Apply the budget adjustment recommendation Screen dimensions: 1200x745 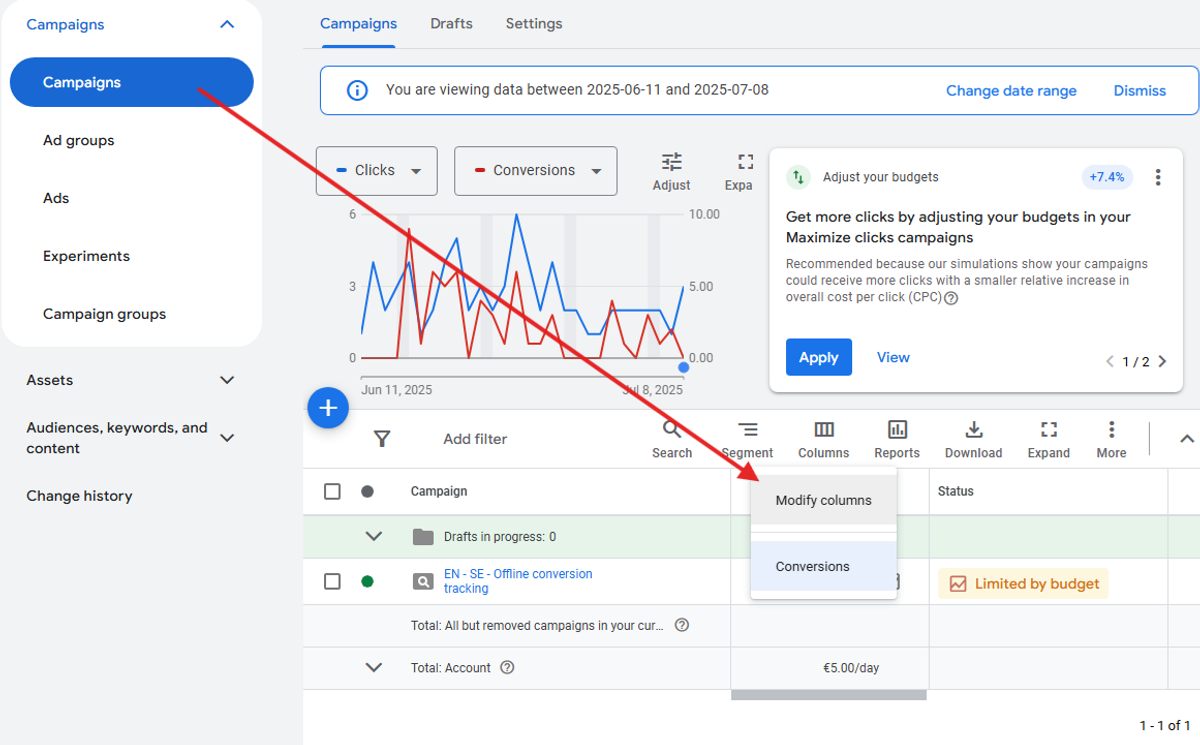click(818, 357)
